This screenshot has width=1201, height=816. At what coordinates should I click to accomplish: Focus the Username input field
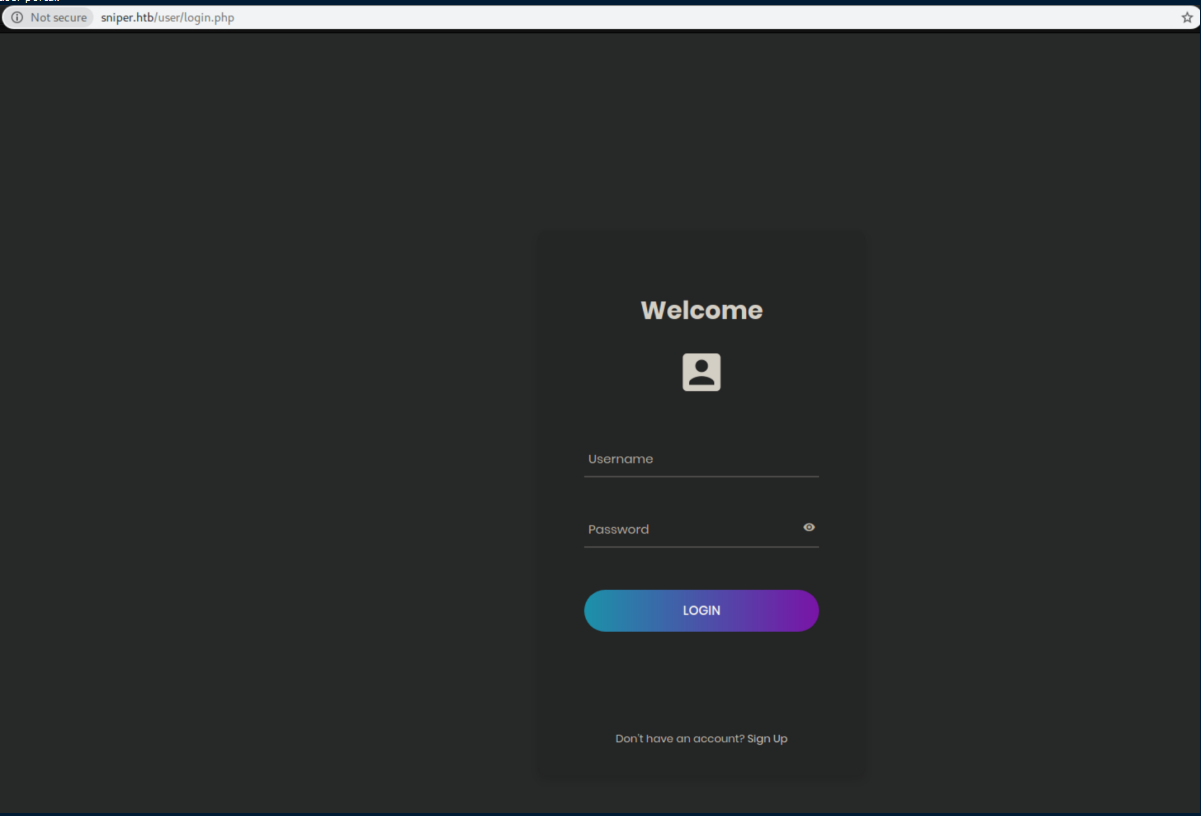[700, 459]
